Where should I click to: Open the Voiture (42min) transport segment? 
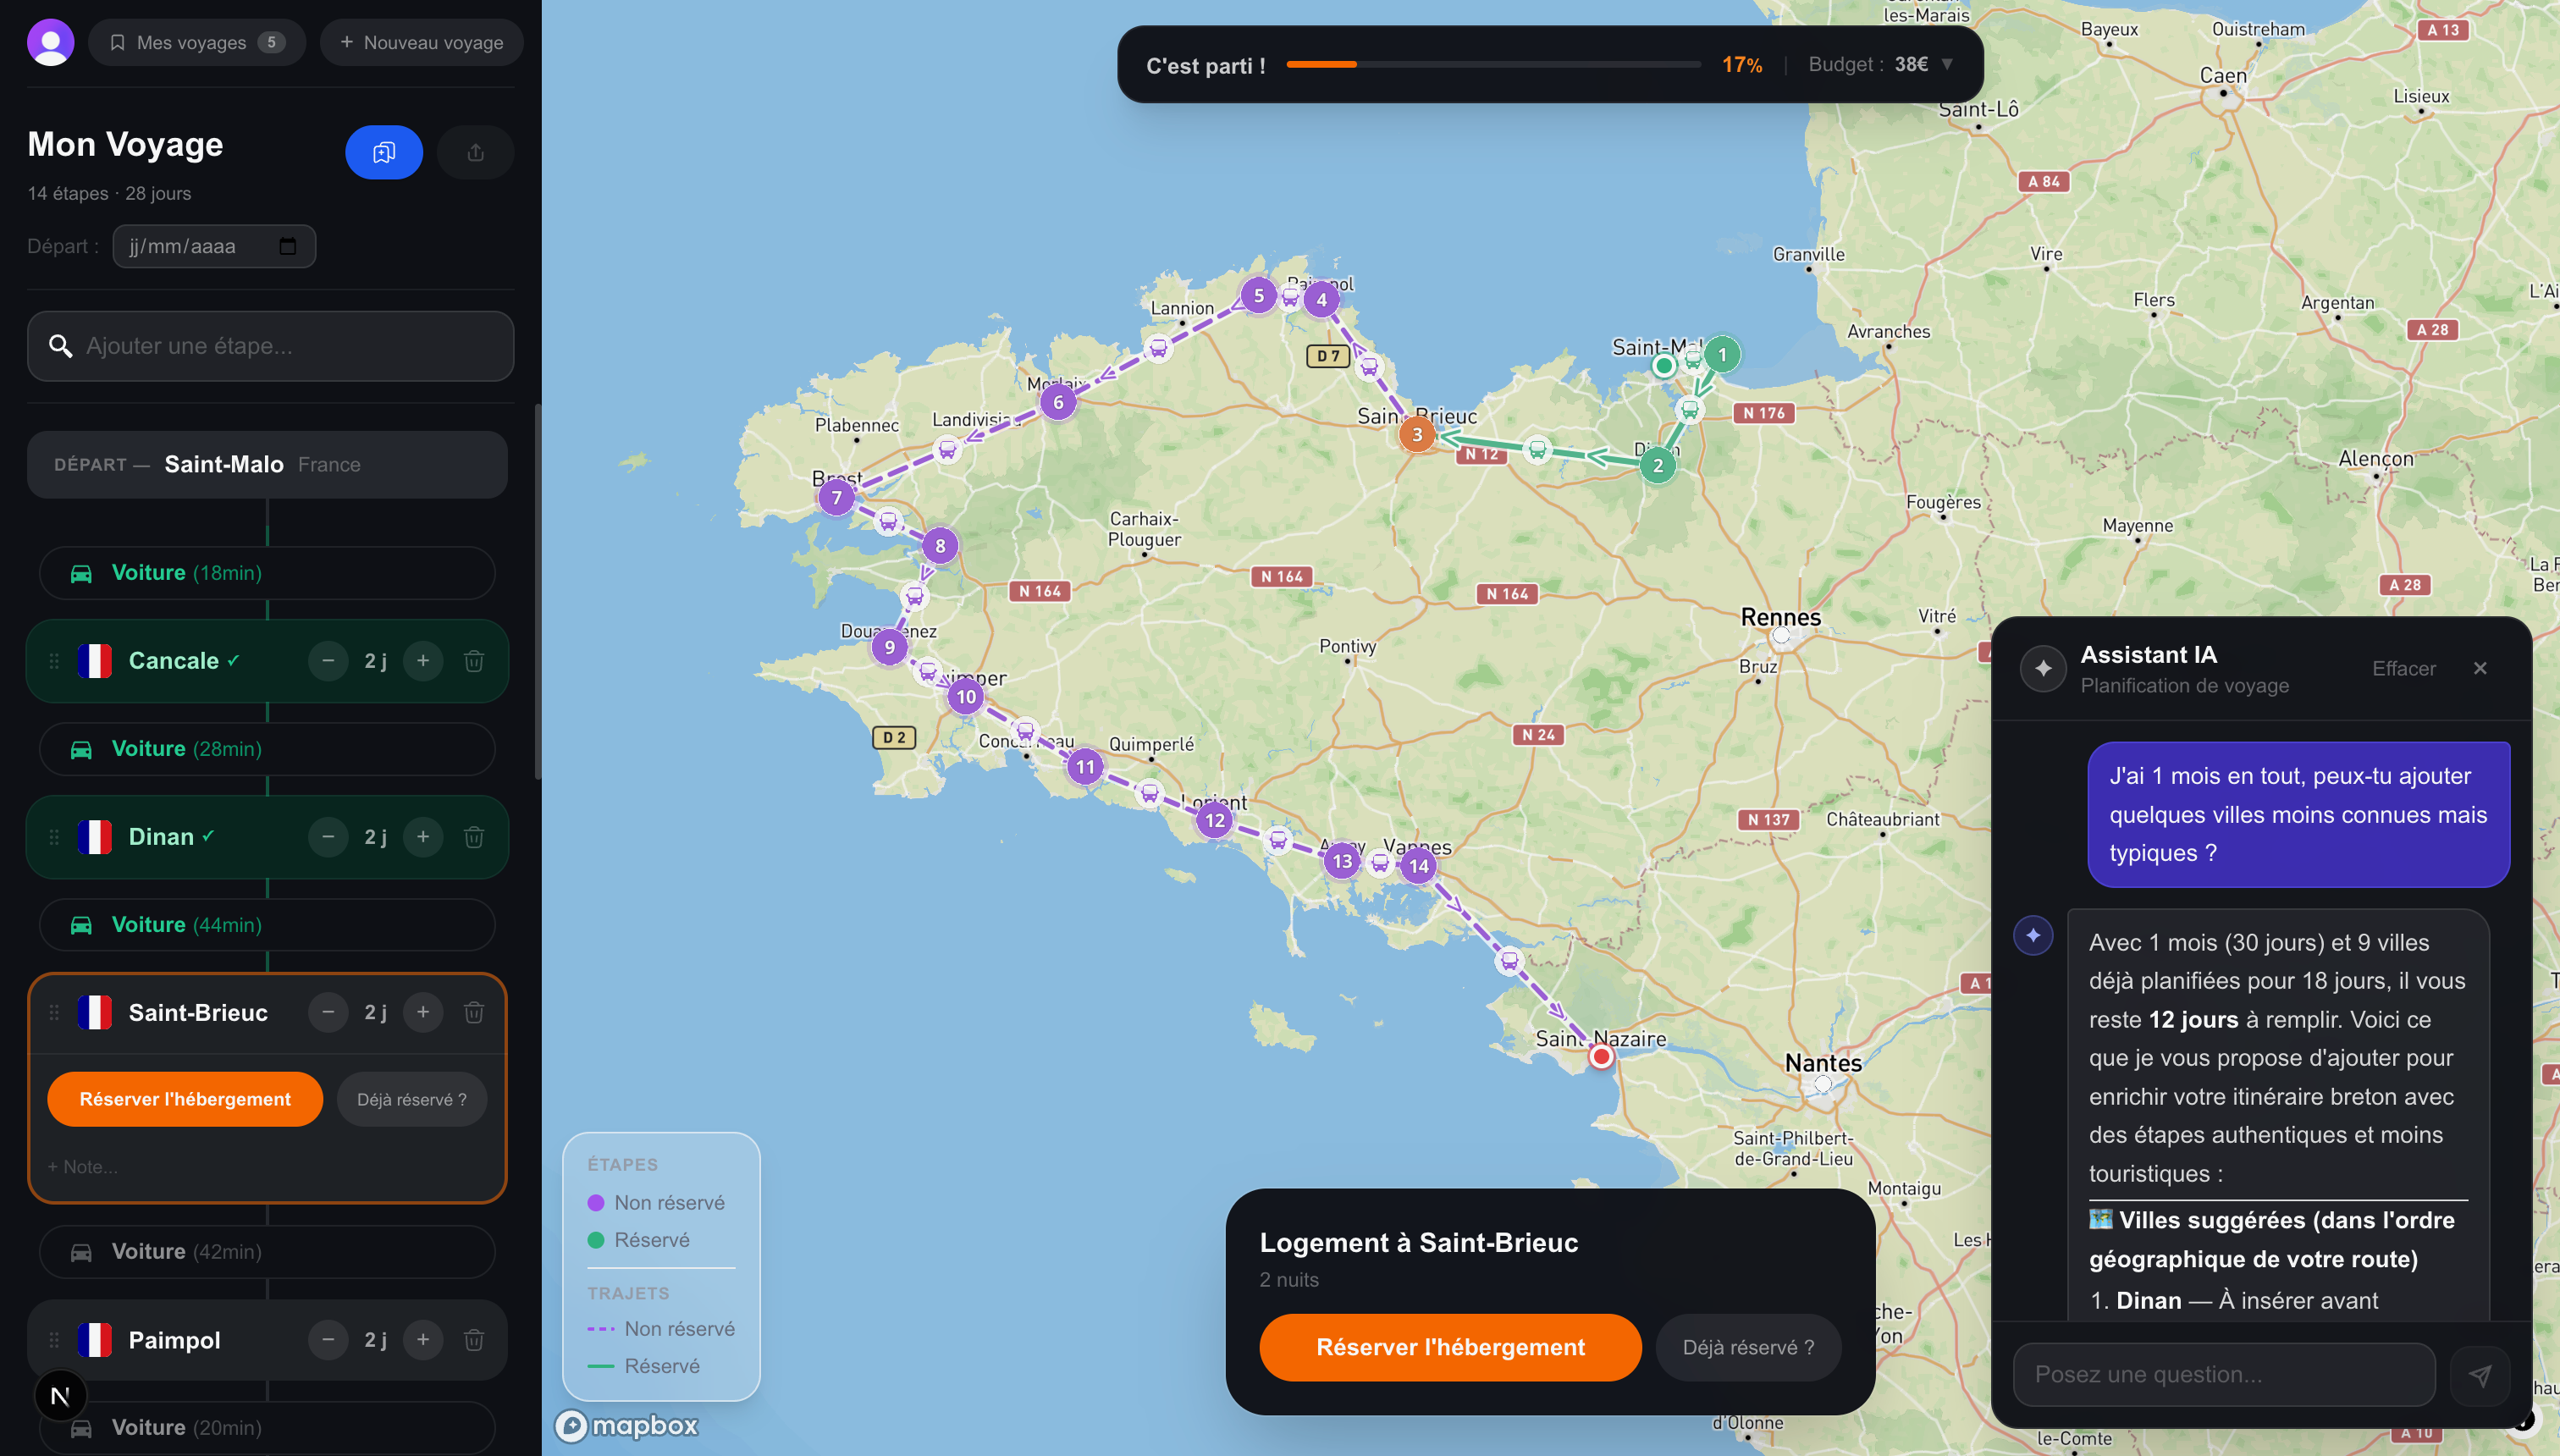[267, 1252]
